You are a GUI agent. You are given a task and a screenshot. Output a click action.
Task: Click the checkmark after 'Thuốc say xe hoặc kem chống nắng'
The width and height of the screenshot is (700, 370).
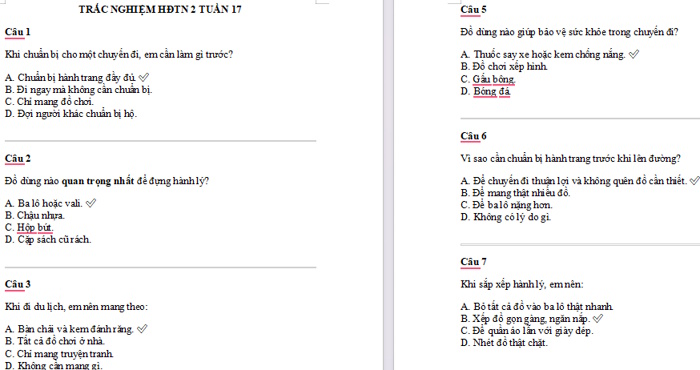[633, 54]
